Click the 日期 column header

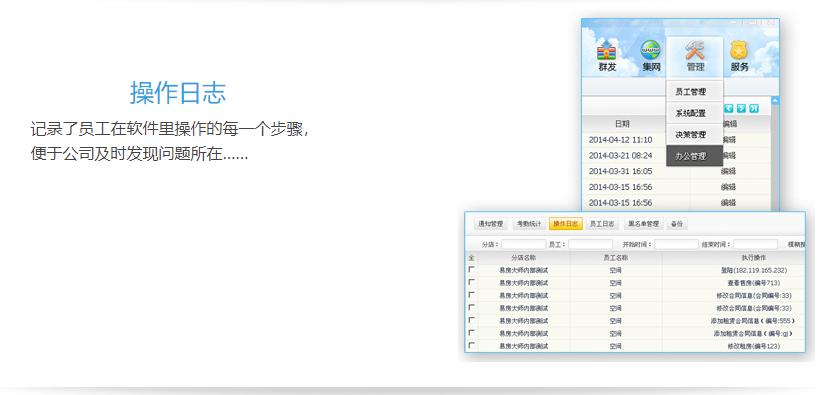[622, 124]
